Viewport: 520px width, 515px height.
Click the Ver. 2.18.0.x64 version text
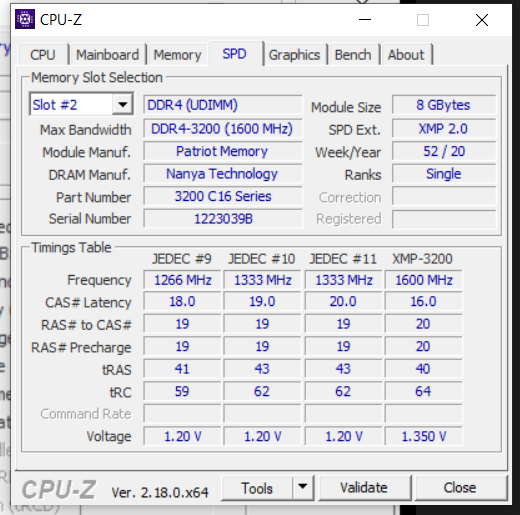click(160, 492)
